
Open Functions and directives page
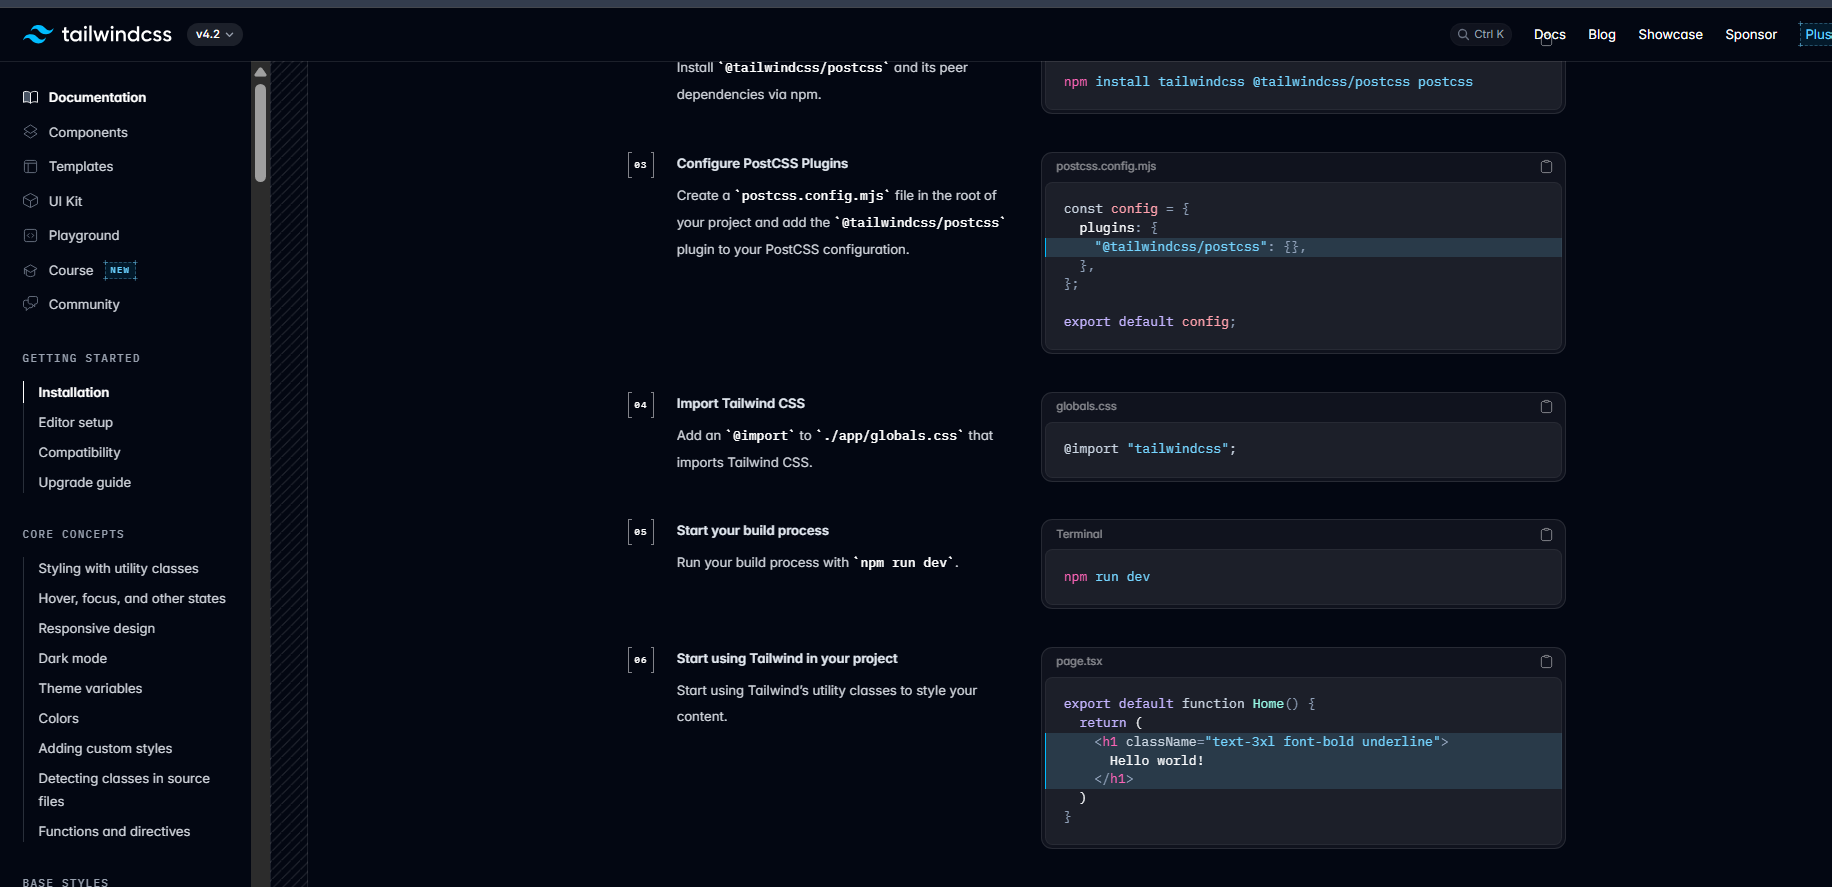[x=114, y=831]
